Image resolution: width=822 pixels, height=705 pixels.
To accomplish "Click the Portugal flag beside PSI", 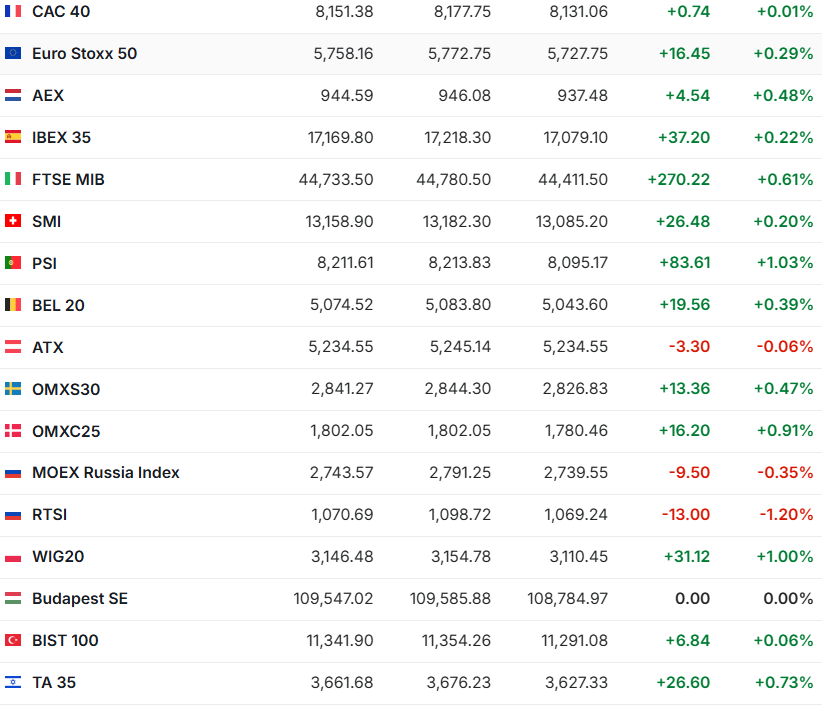I will [x=13, y=263].
